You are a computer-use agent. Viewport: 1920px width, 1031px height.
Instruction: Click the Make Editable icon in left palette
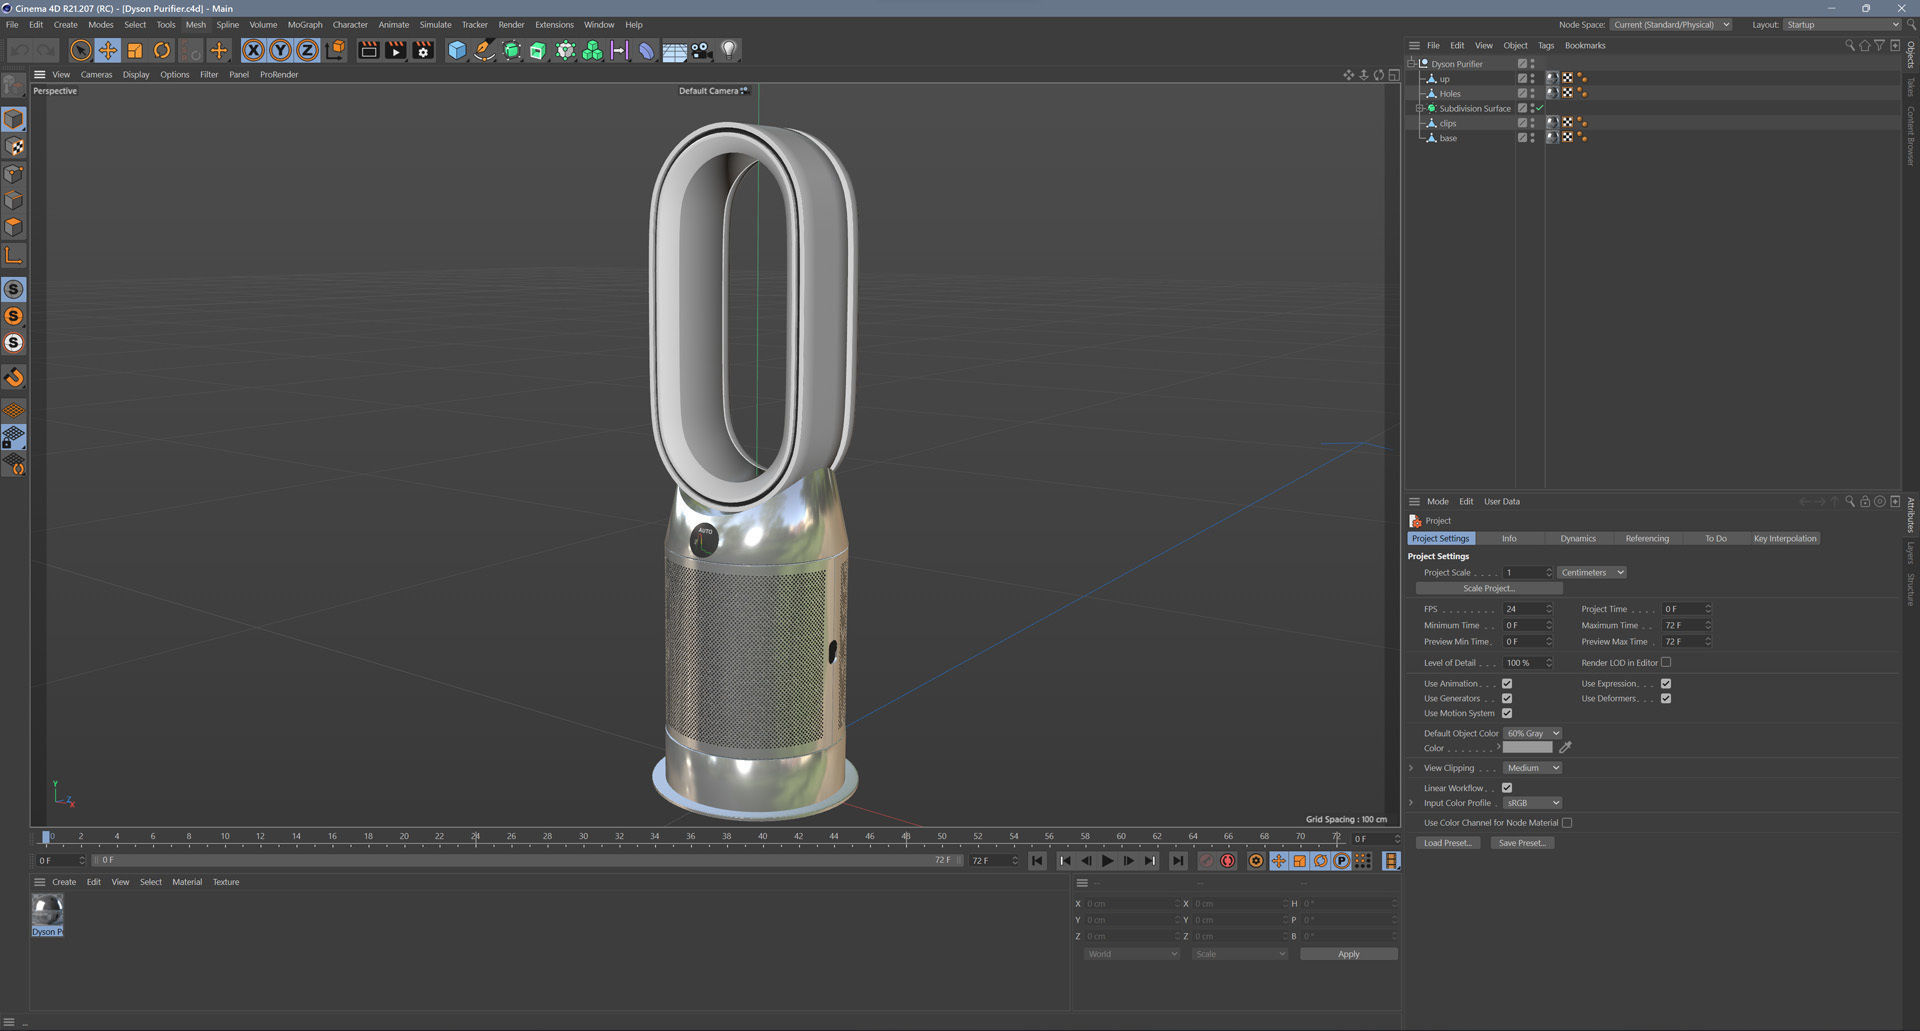pyautogui.click(x=14, y=86)
